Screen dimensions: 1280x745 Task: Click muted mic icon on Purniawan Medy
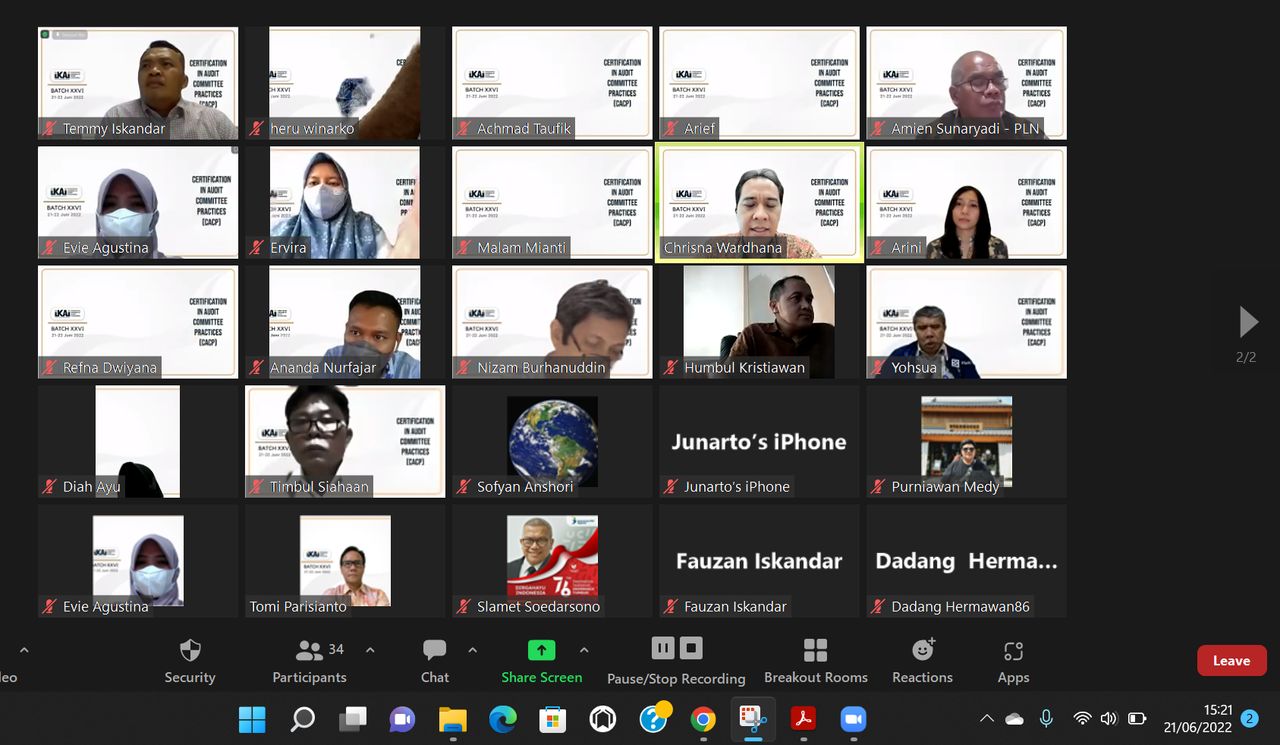878,486
